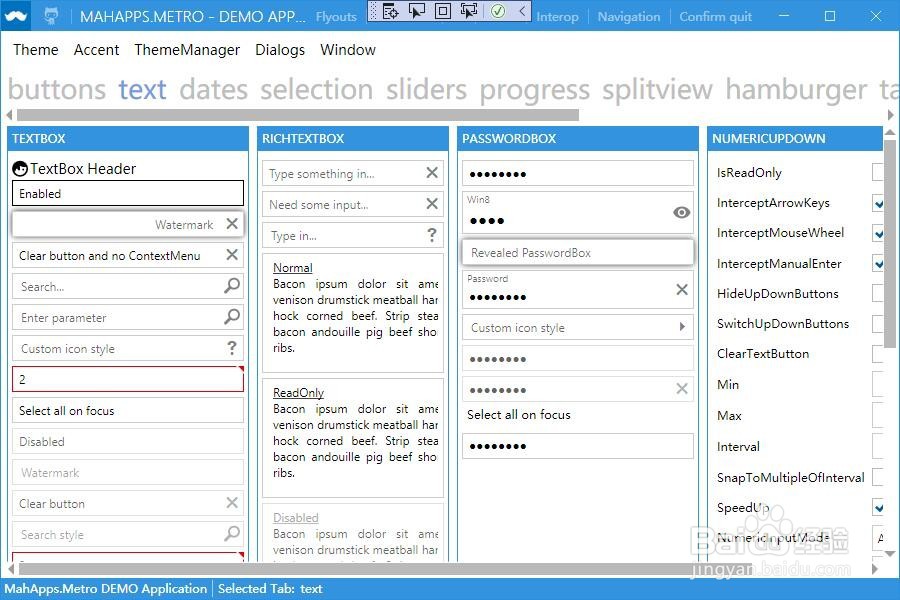The height and width of the screenshot is (600, 900).
Task: Open the GitHub octocat icon link
Action: click(51, 16)
